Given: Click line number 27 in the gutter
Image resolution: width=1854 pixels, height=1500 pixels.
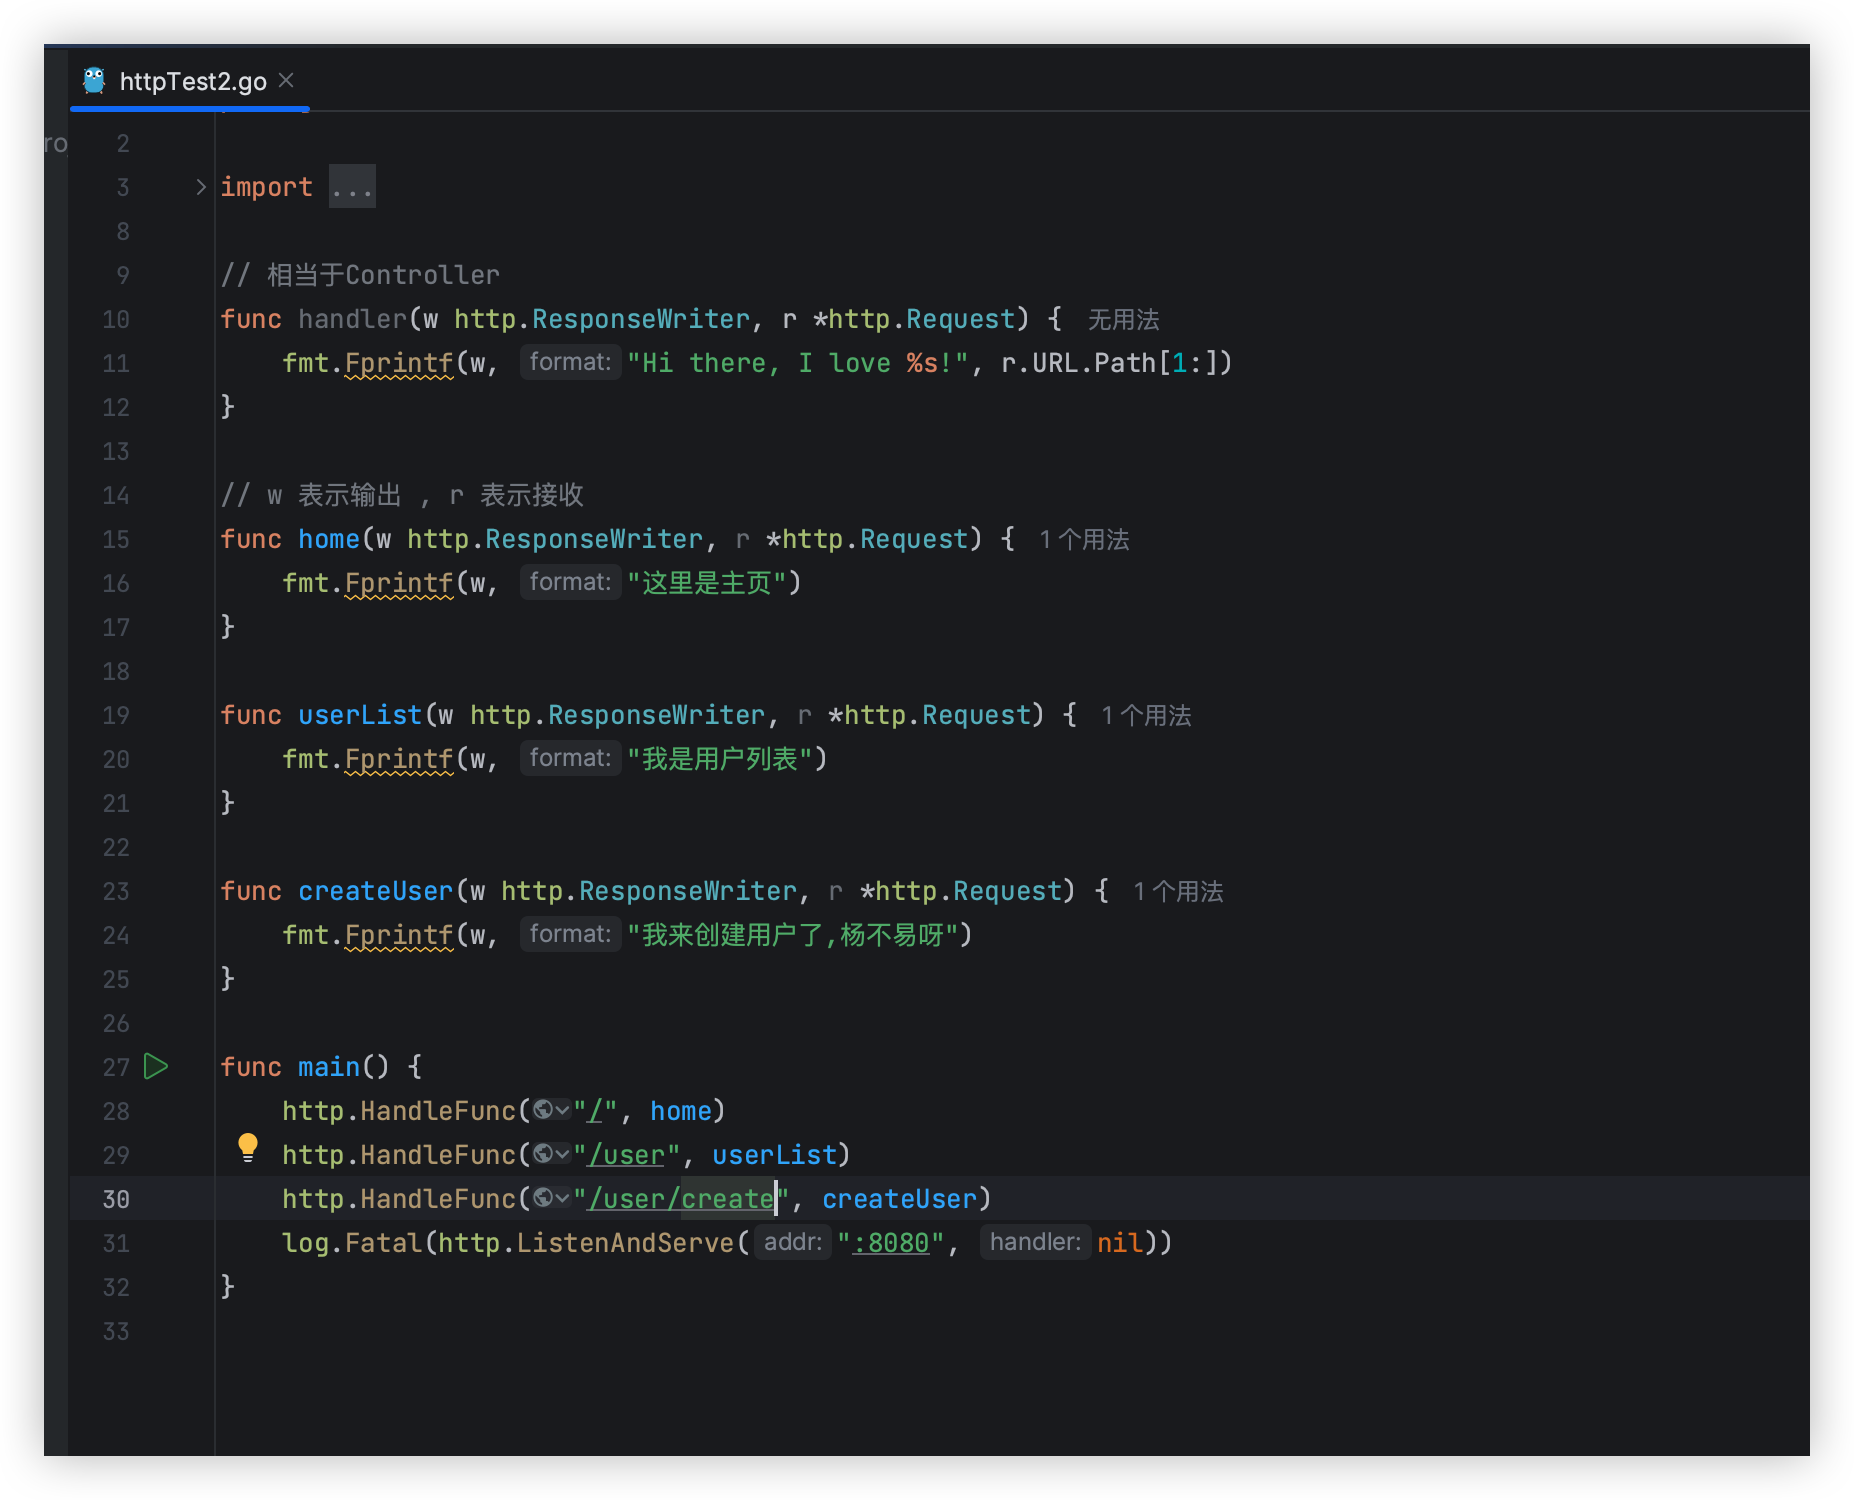Looking at the screenshot, I should (116, 1067).
